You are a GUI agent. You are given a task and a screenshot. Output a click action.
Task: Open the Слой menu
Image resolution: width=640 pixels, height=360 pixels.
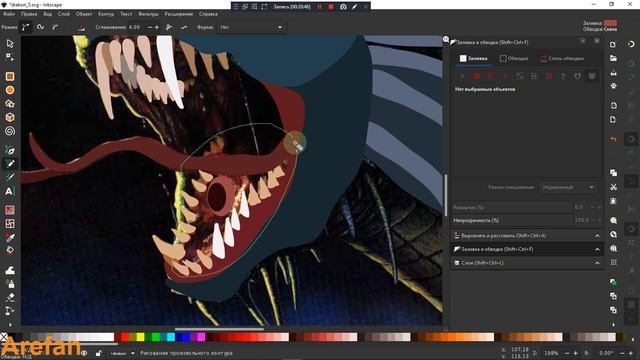pyautogui.click(x=64, y=14)
